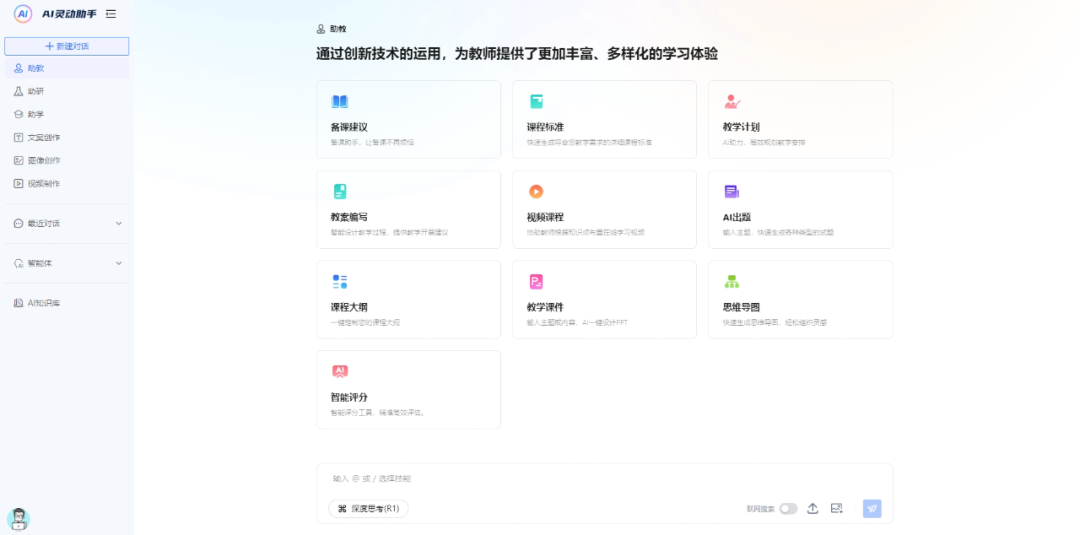Collapse the sidebar using the menu icon
Screen dimensions: 1080x535
(111, 14)
